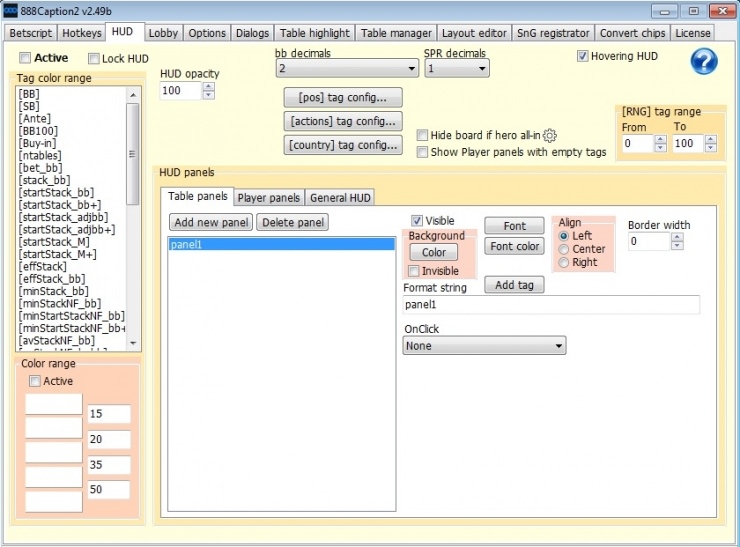Enable the Color range Active checkbox
740x547 pixels.
tap(35, 381)
